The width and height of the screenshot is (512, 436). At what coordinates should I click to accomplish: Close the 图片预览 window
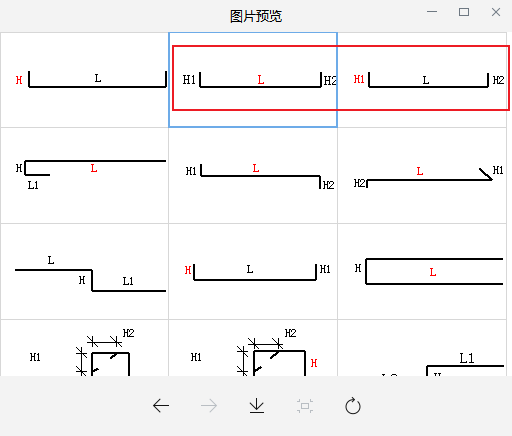pyautogui.click(x=496, y=12)
